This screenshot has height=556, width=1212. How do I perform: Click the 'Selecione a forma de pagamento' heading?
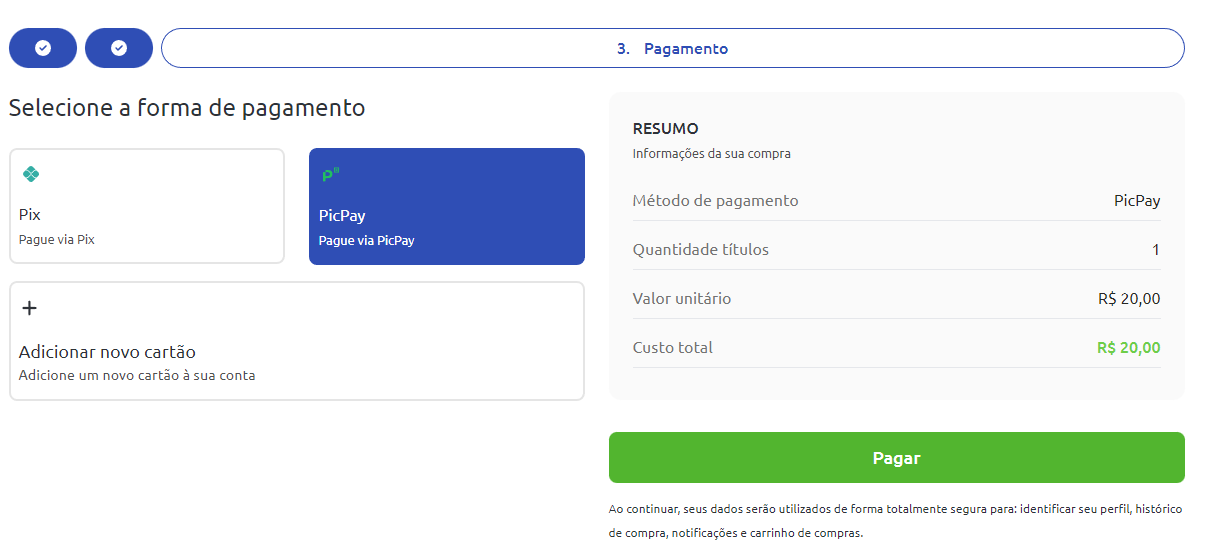(187, 107)
